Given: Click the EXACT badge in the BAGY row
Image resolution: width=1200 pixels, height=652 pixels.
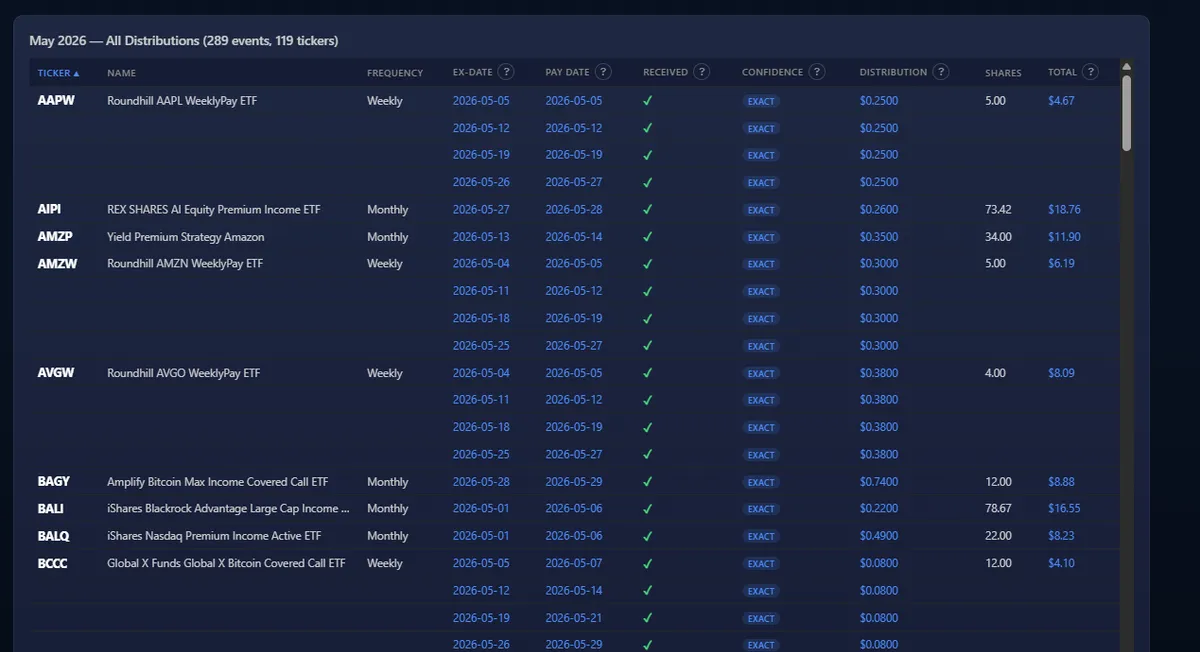Looking at the screenshot, I should tap(761, 482).
